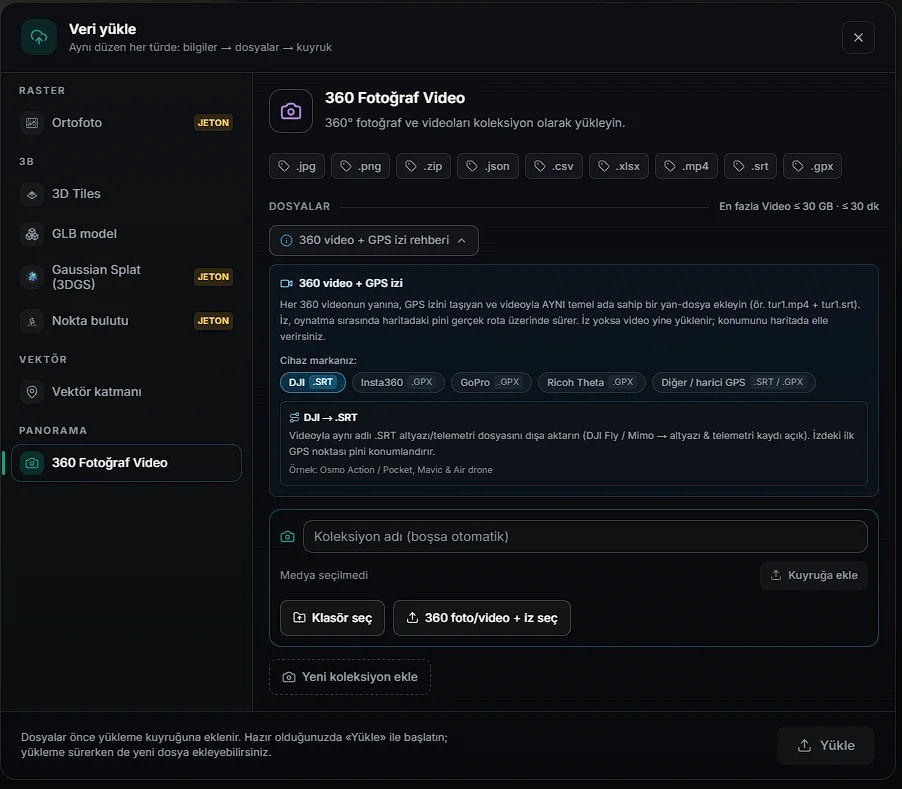Click the Kuyruğa ekle button
Viewport: 902px width, 789px height.
(814, 576)
